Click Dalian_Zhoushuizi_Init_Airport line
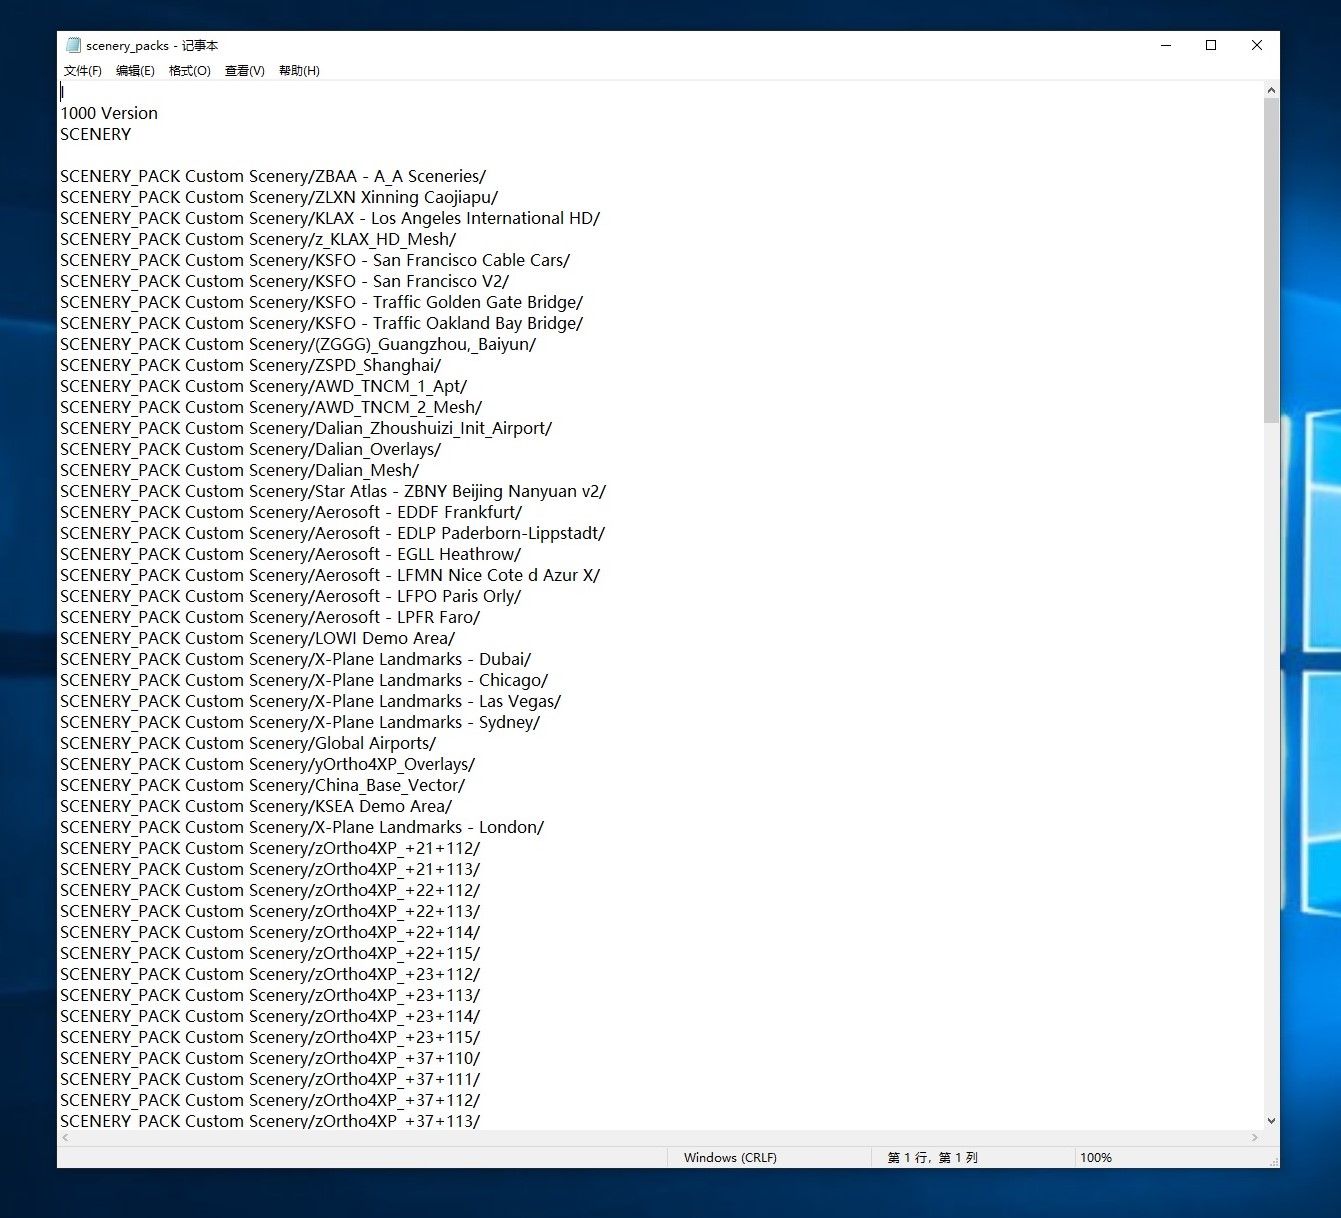 click(306, 428)
